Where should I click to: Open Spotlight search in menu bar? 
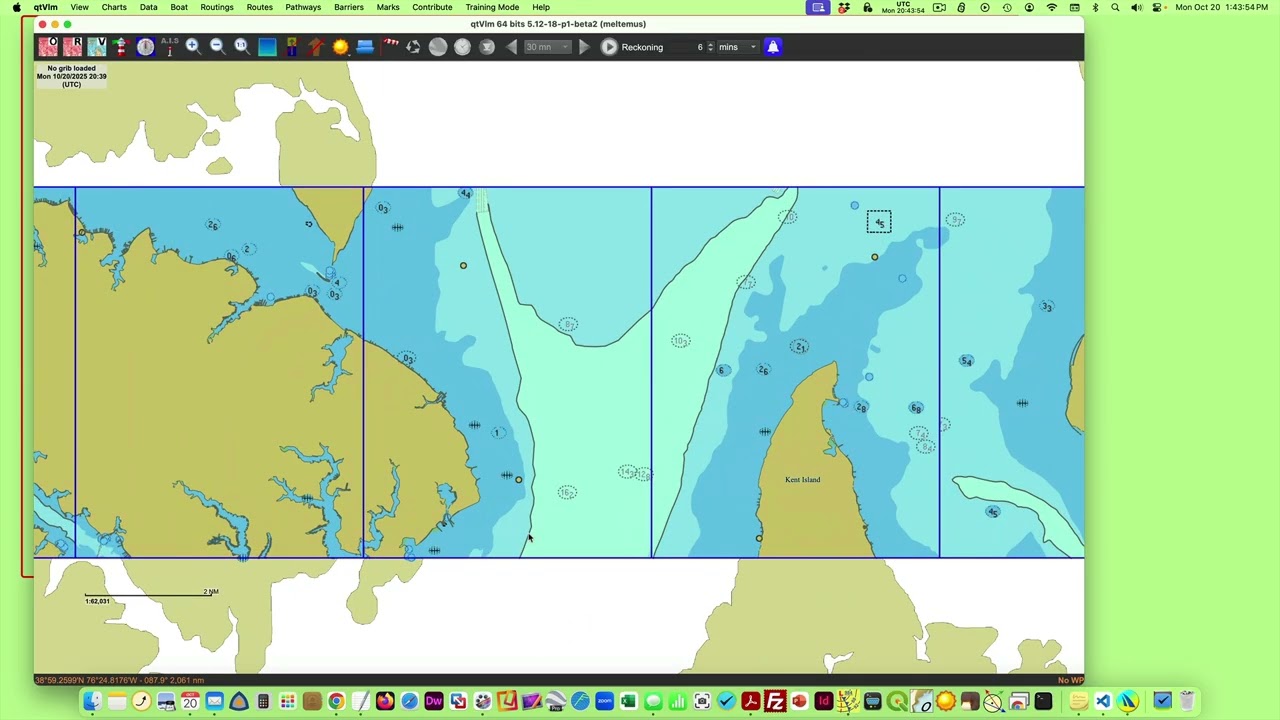pos(1115,7)
